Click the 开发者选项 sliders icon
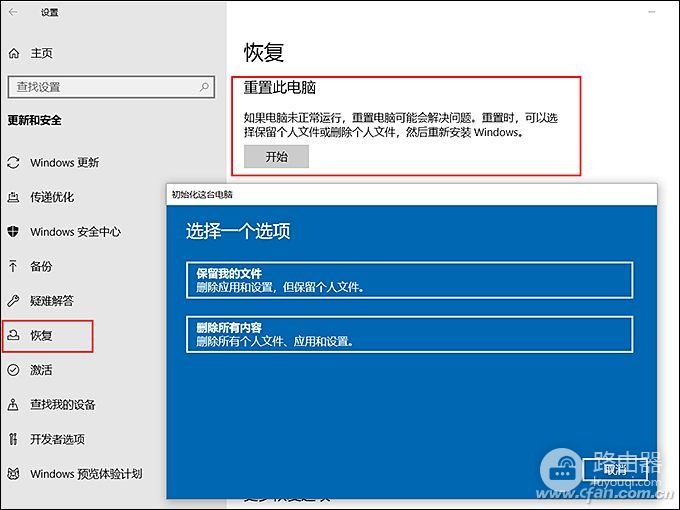Screen dimensions: 680x510 (x=13, y=439)
